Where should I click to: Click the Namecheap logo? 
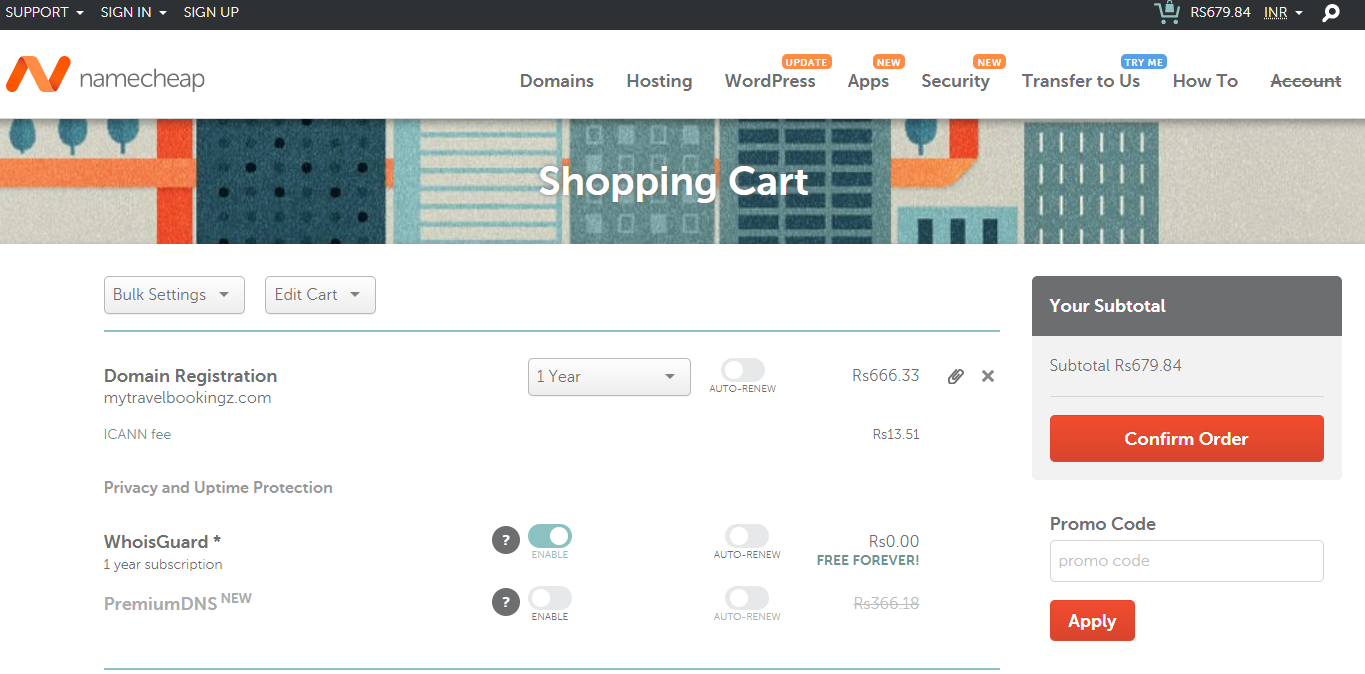[x=105, y=75]
